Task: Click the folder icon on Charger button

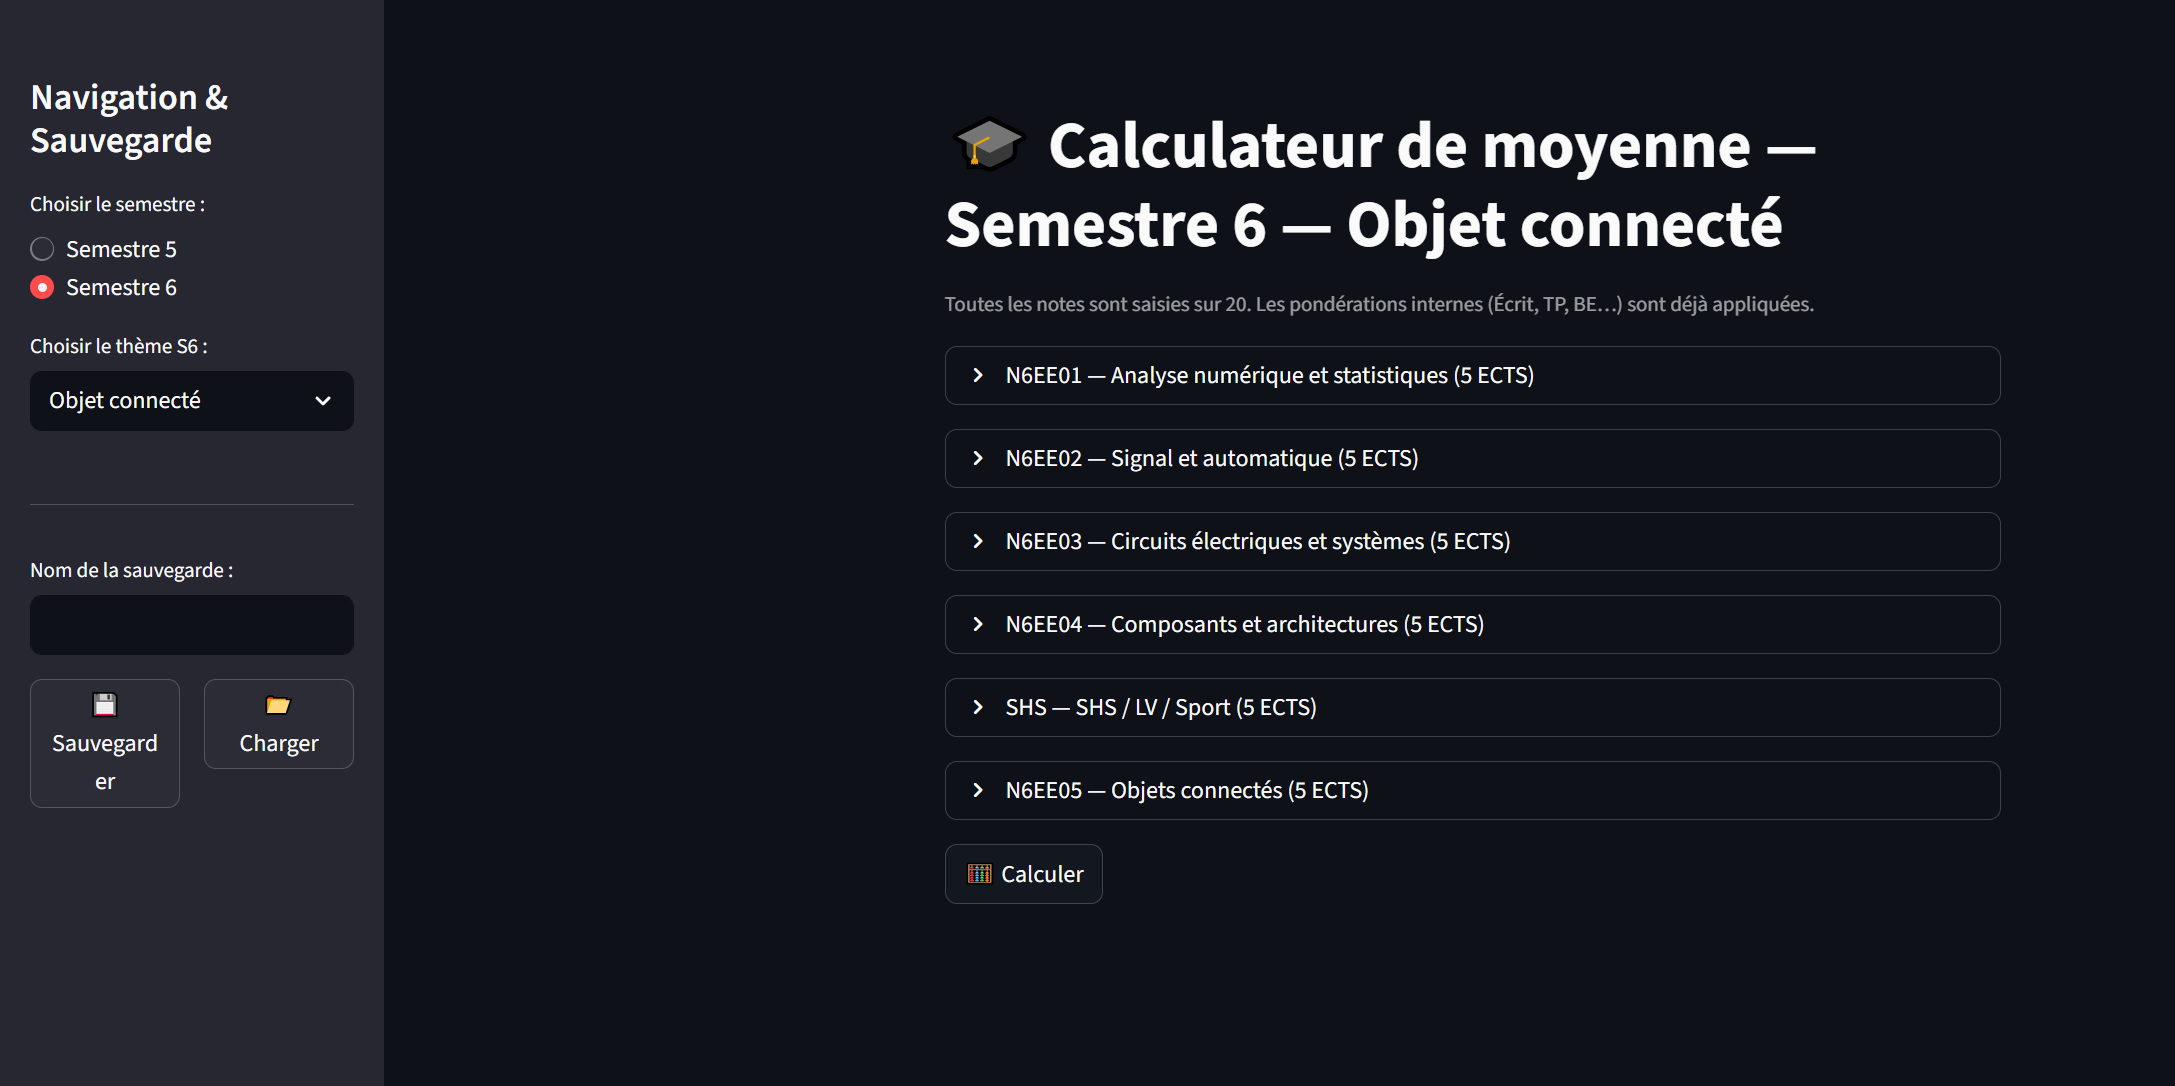Action: (x=277, y=706)
